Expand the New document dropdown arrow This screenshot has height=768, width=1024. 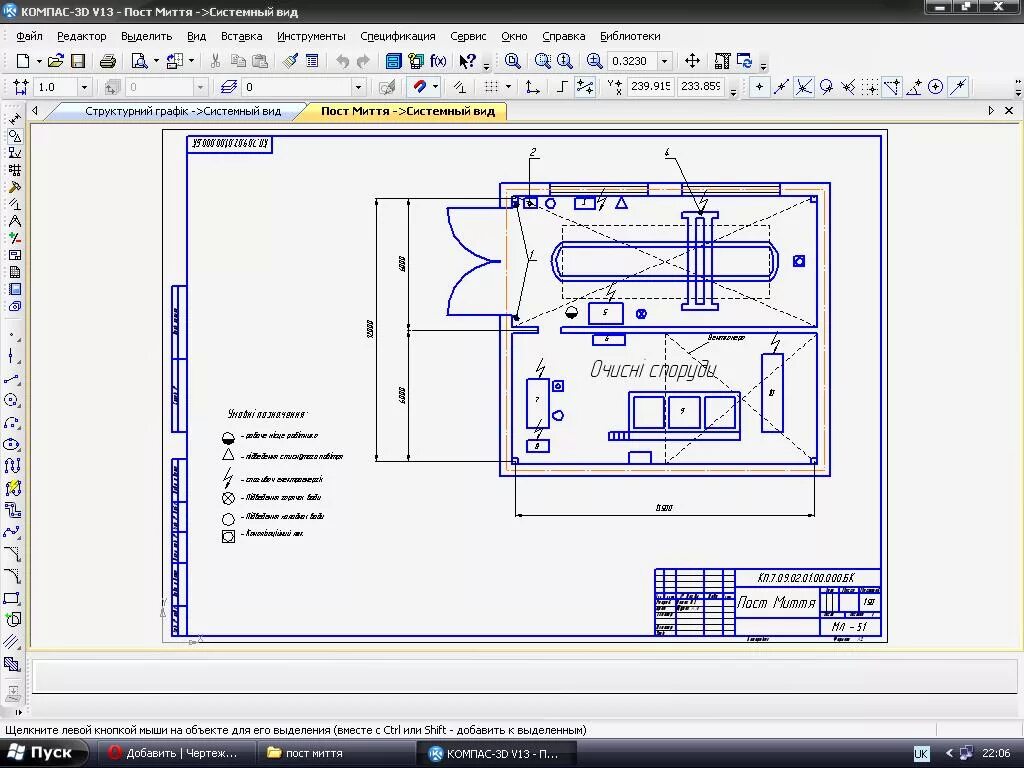pos(39,61)
